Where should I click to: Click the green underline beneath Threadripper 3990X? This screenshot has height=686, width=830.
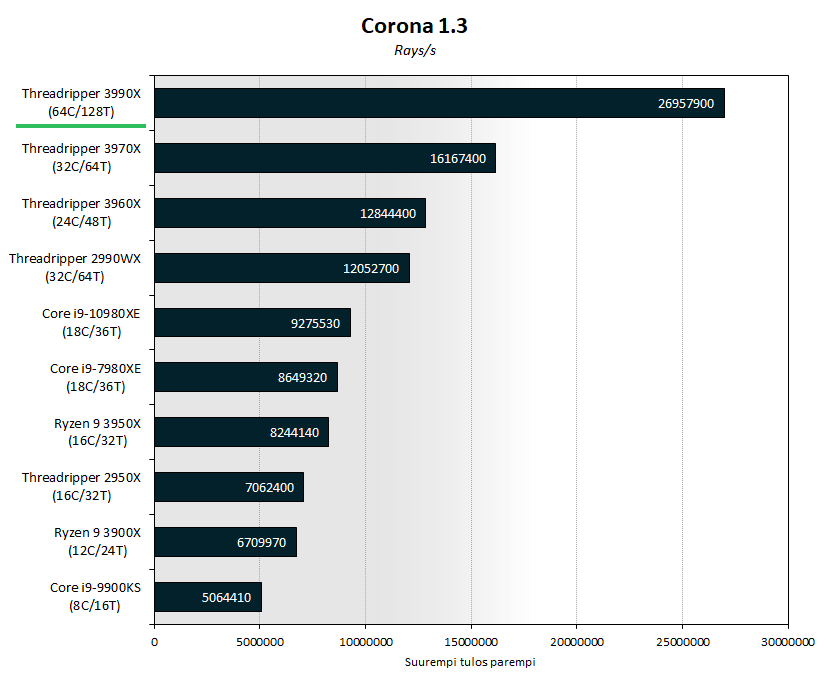point(81,126)
